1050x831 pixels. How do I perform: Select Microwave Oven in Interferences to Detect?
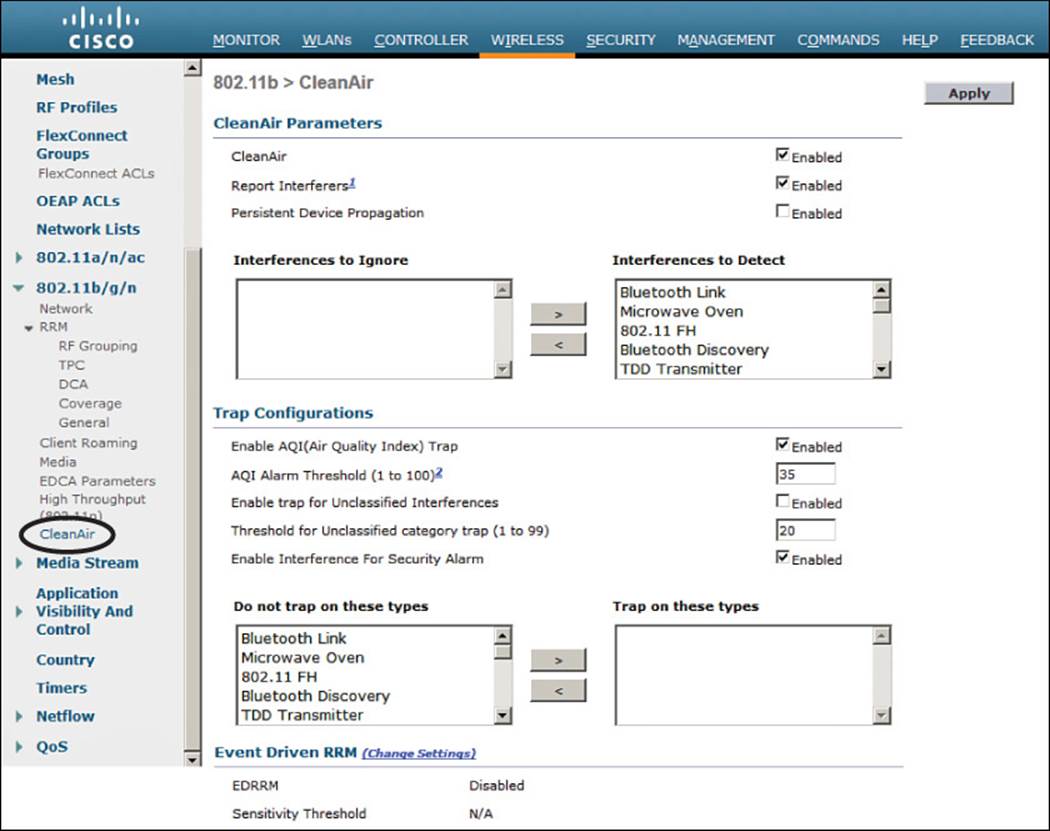tap(681, 311)
